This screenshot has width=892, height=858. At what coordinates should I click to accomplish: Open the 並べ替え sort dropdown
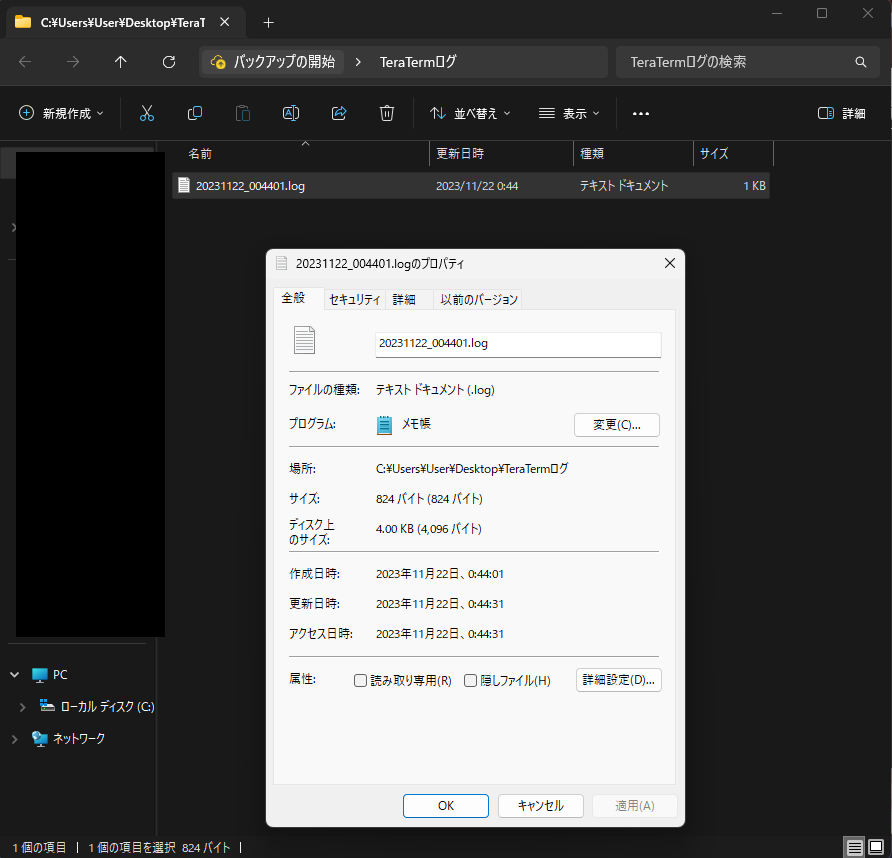point(470,113)
